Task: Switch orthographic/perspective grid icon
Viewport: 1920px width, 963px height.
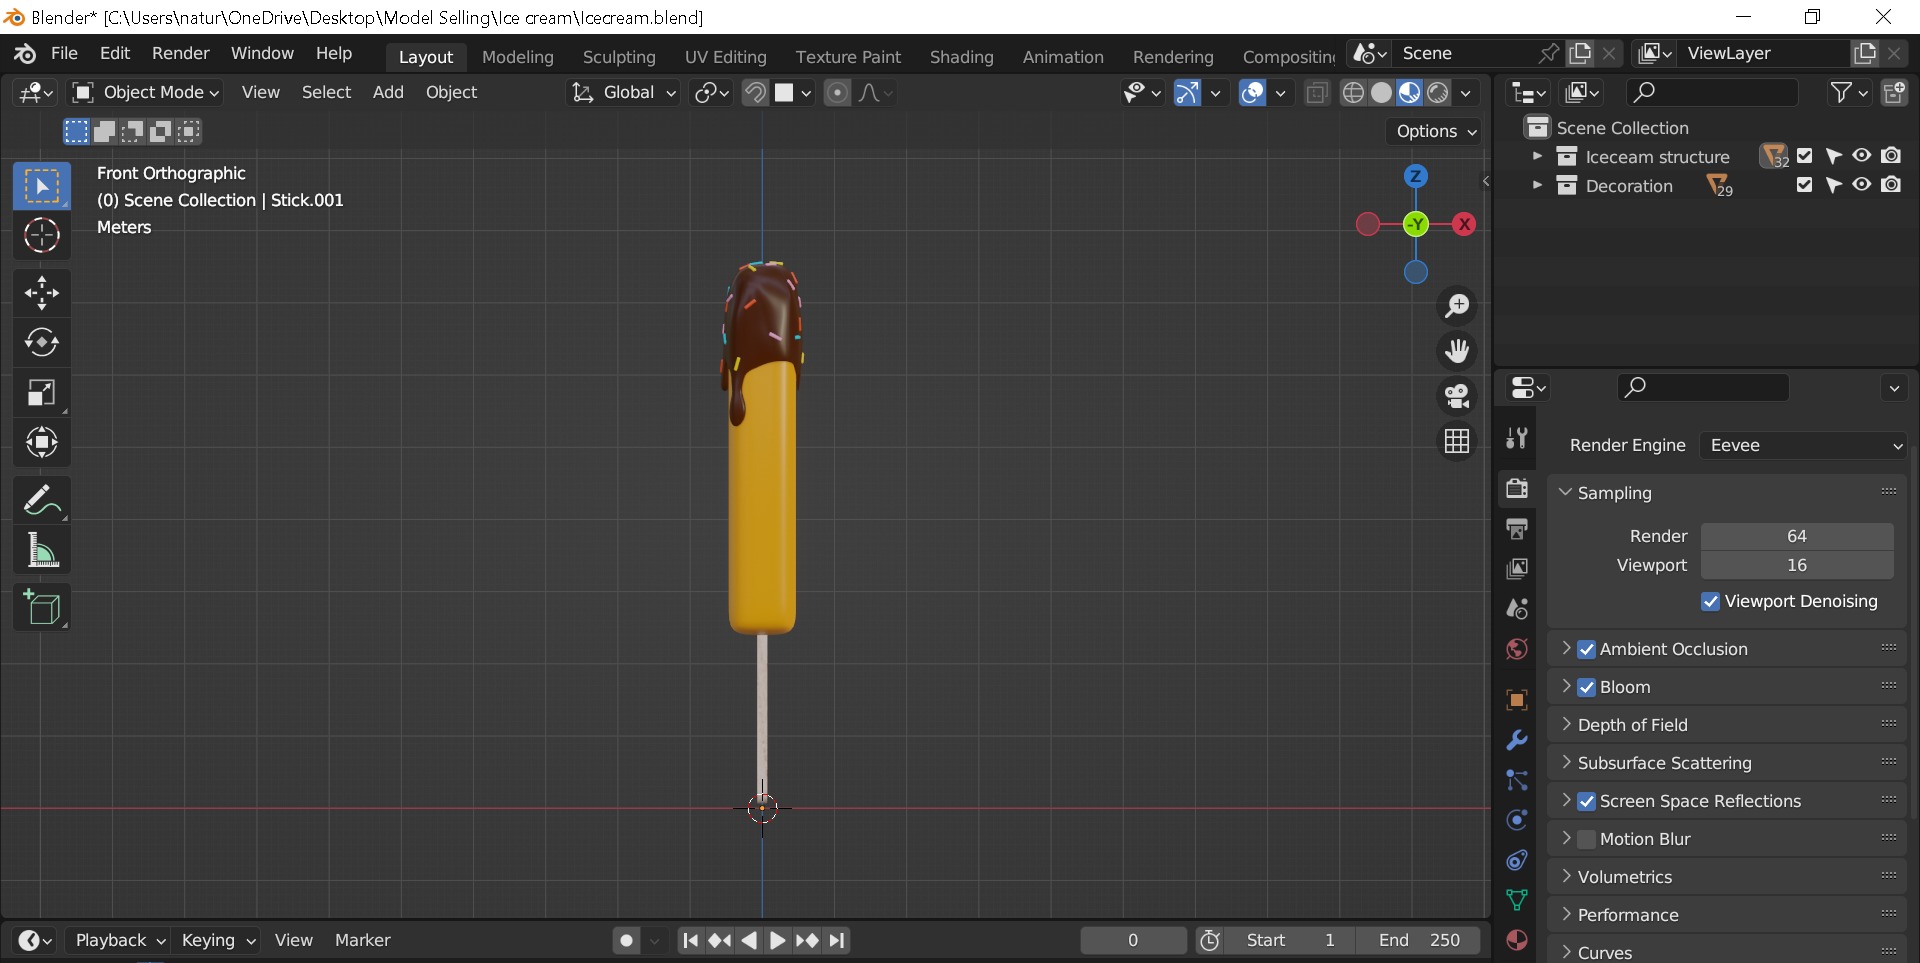Action: (x=1457, y=441)
